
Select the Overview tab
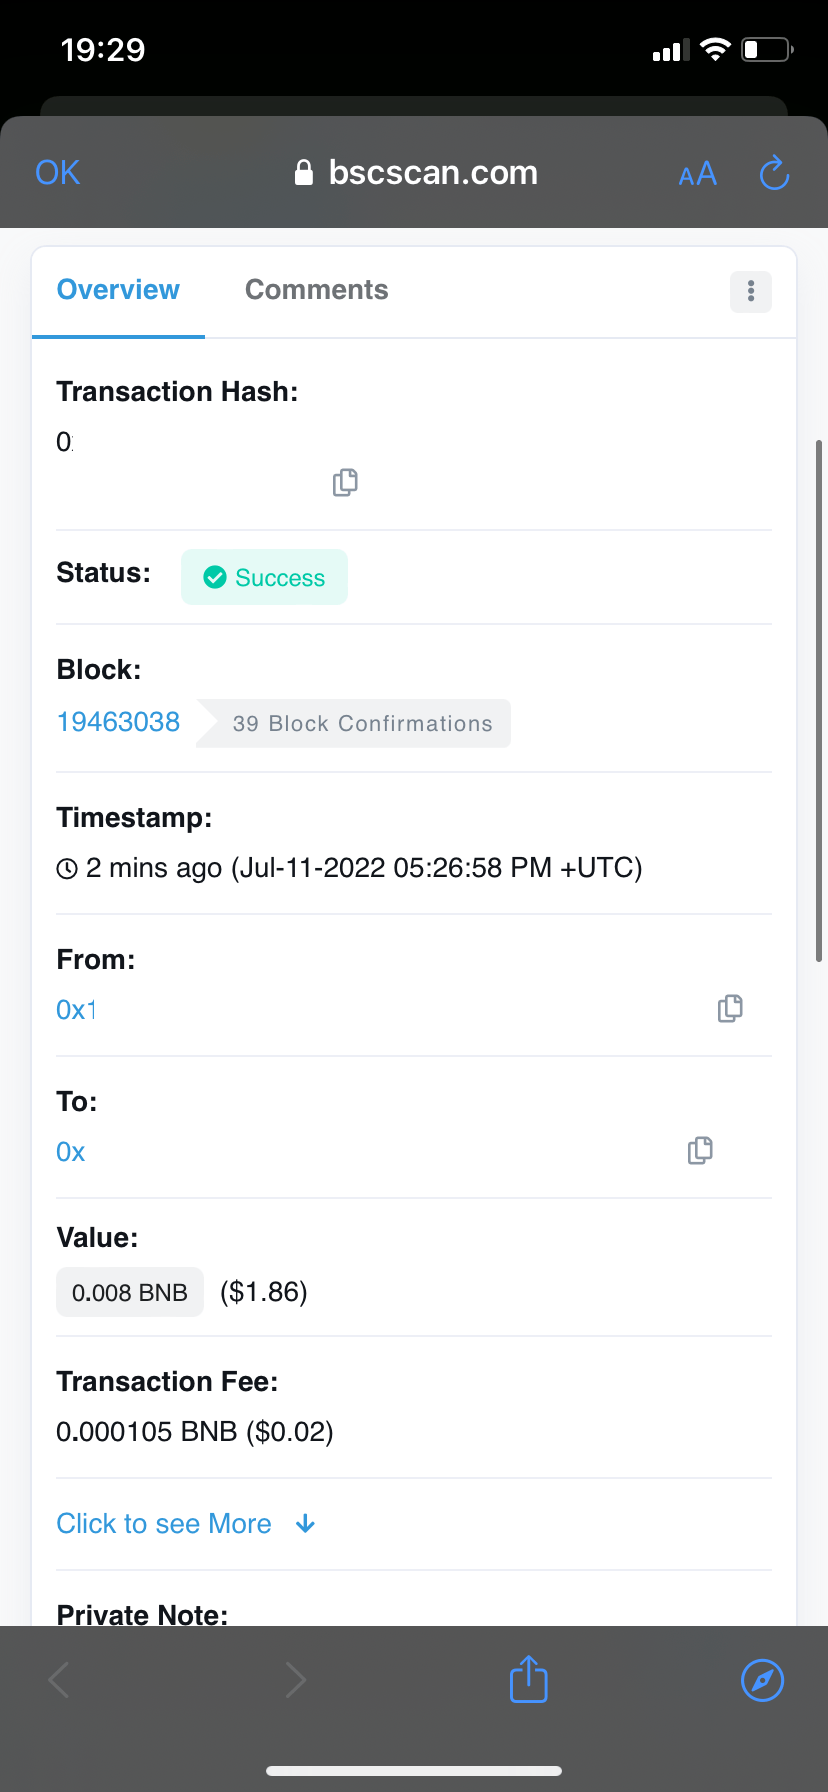(x=118, y=290)
